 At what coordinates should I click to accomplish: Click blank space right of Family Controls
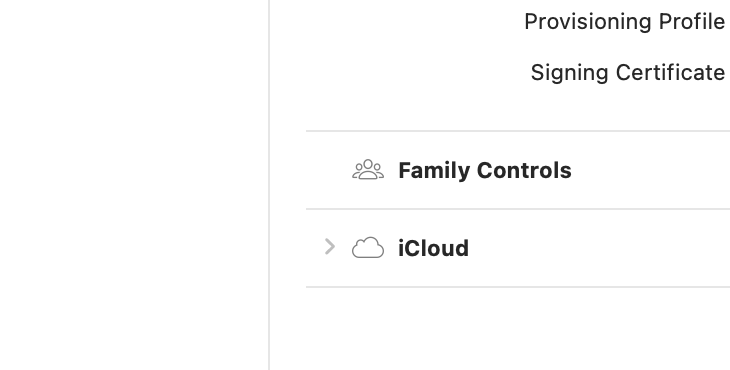pyautogui.click(x=650, y=170)
